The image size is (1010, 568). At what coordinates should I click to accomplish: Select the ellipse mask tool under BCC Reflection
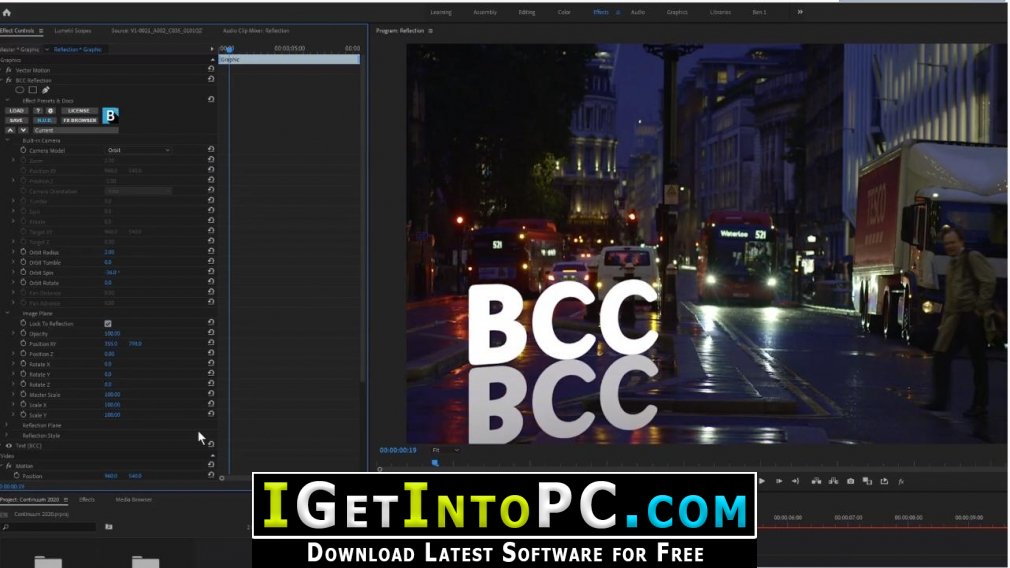coord(20,90)
